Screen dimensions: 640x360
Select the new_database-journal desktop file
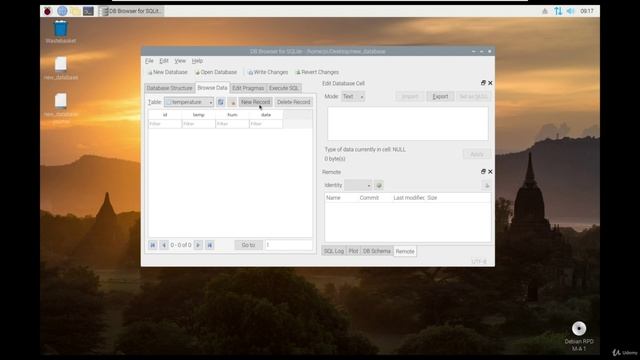[x=61, y=107]
